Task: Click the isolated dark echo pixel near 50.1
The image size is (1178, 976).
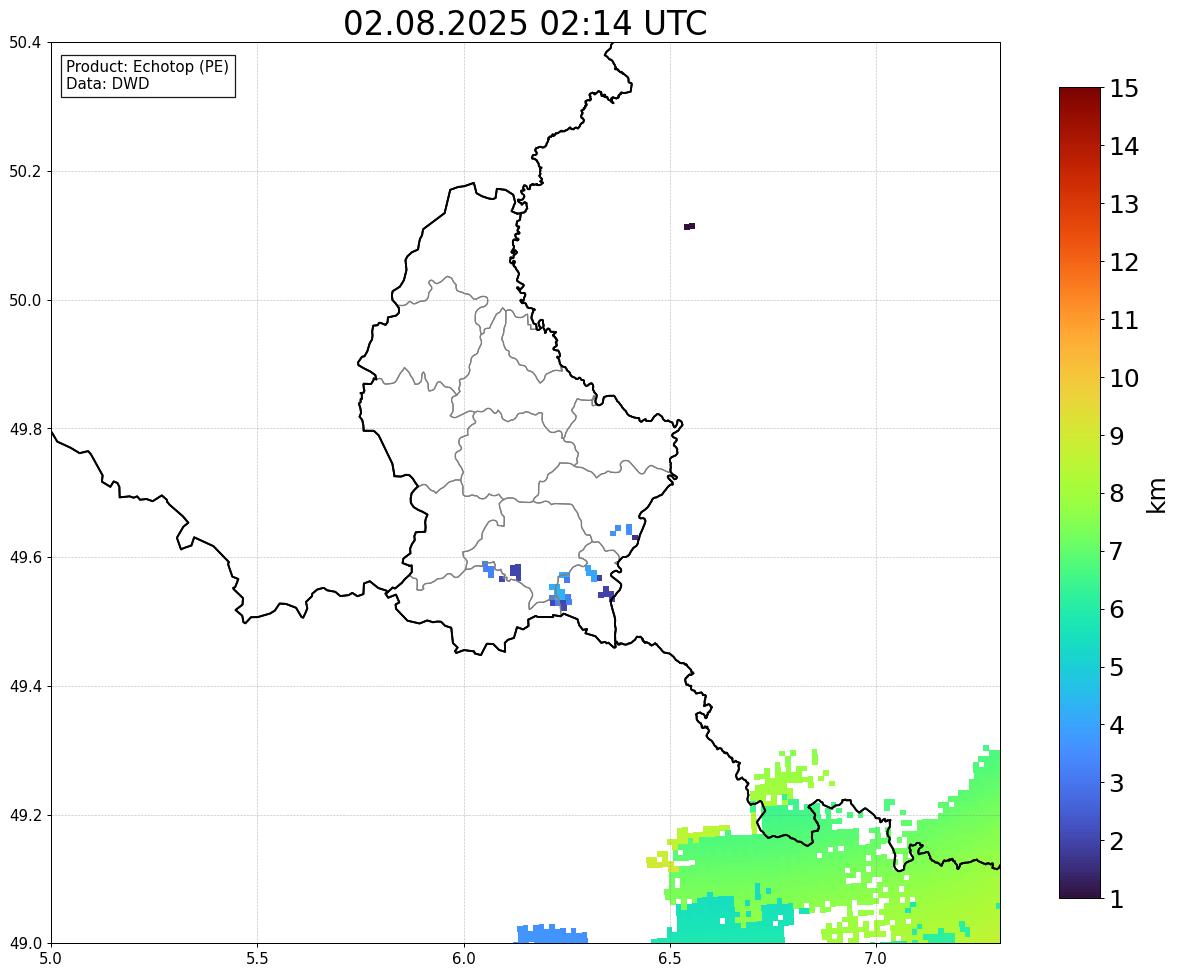Action: [689, 226]
